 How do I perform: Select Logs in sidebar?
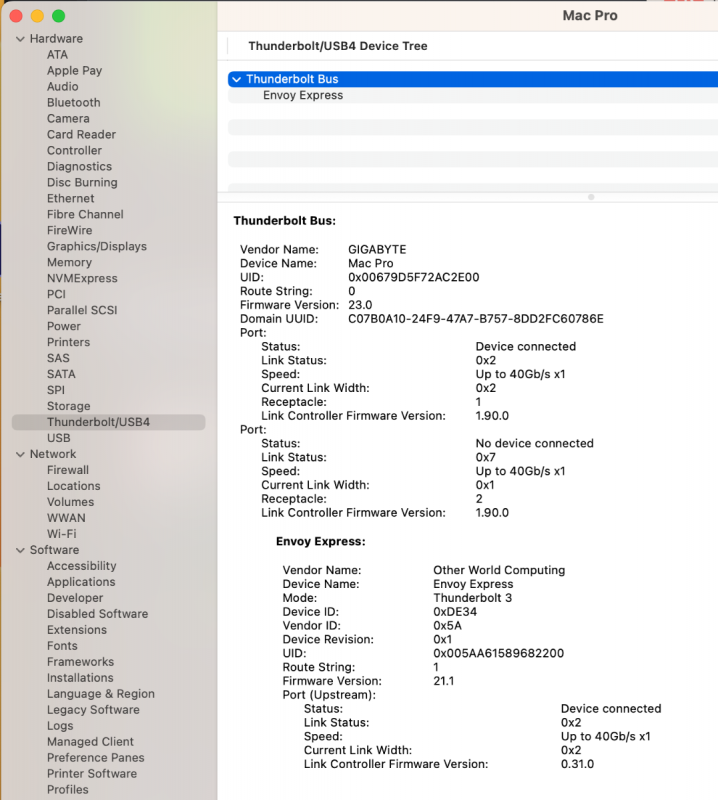pos(60,726)
